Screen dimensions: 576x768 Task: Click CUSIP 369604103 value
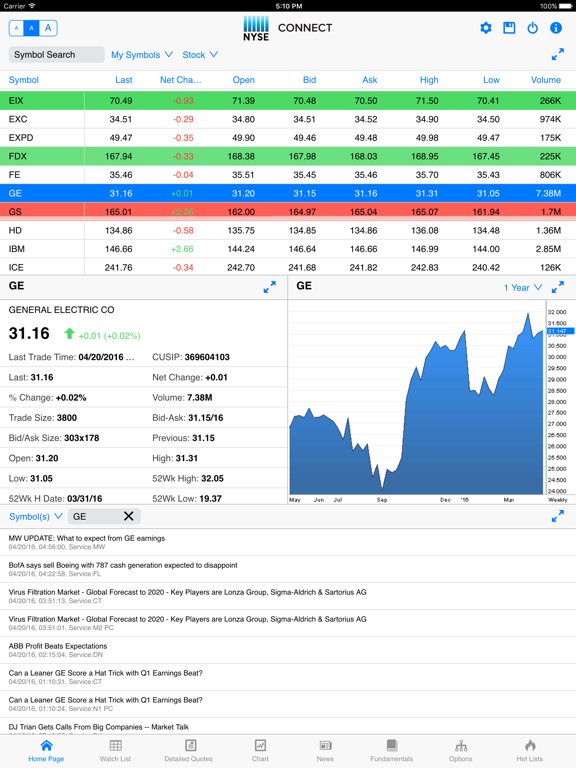tap(207, 357)
